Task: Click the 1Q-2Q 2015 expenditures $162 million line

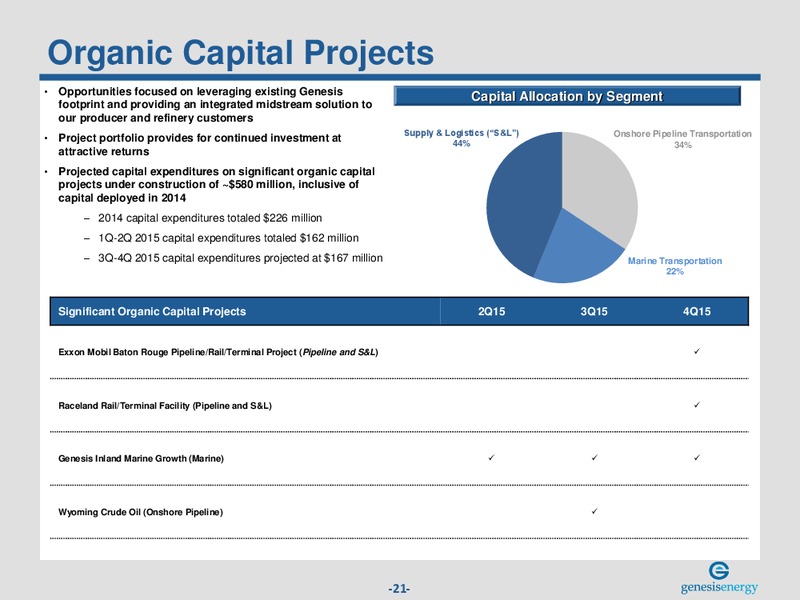Action: [x=228, y=238]
